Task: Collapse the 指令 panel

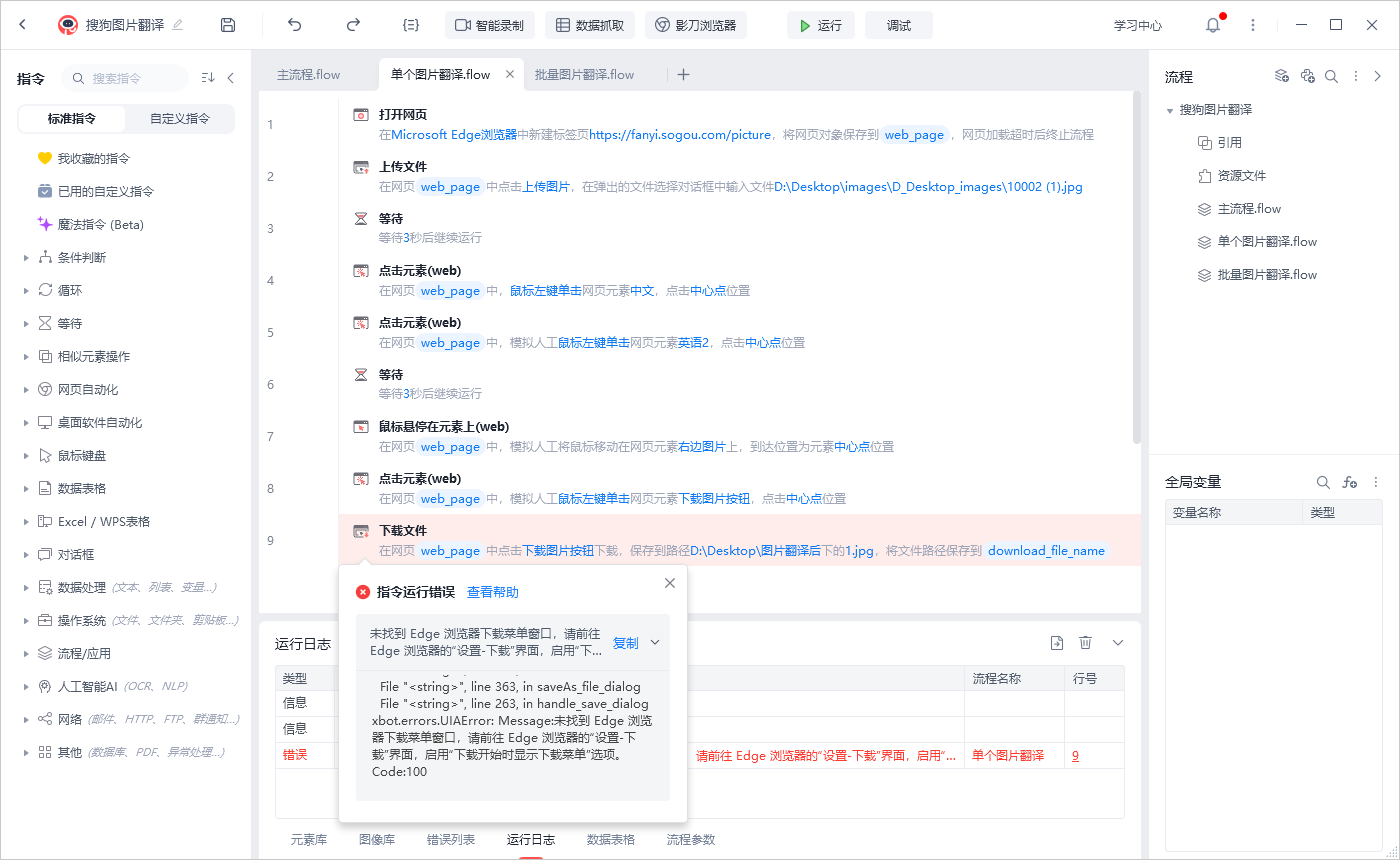Action: [x=231, y=78]
